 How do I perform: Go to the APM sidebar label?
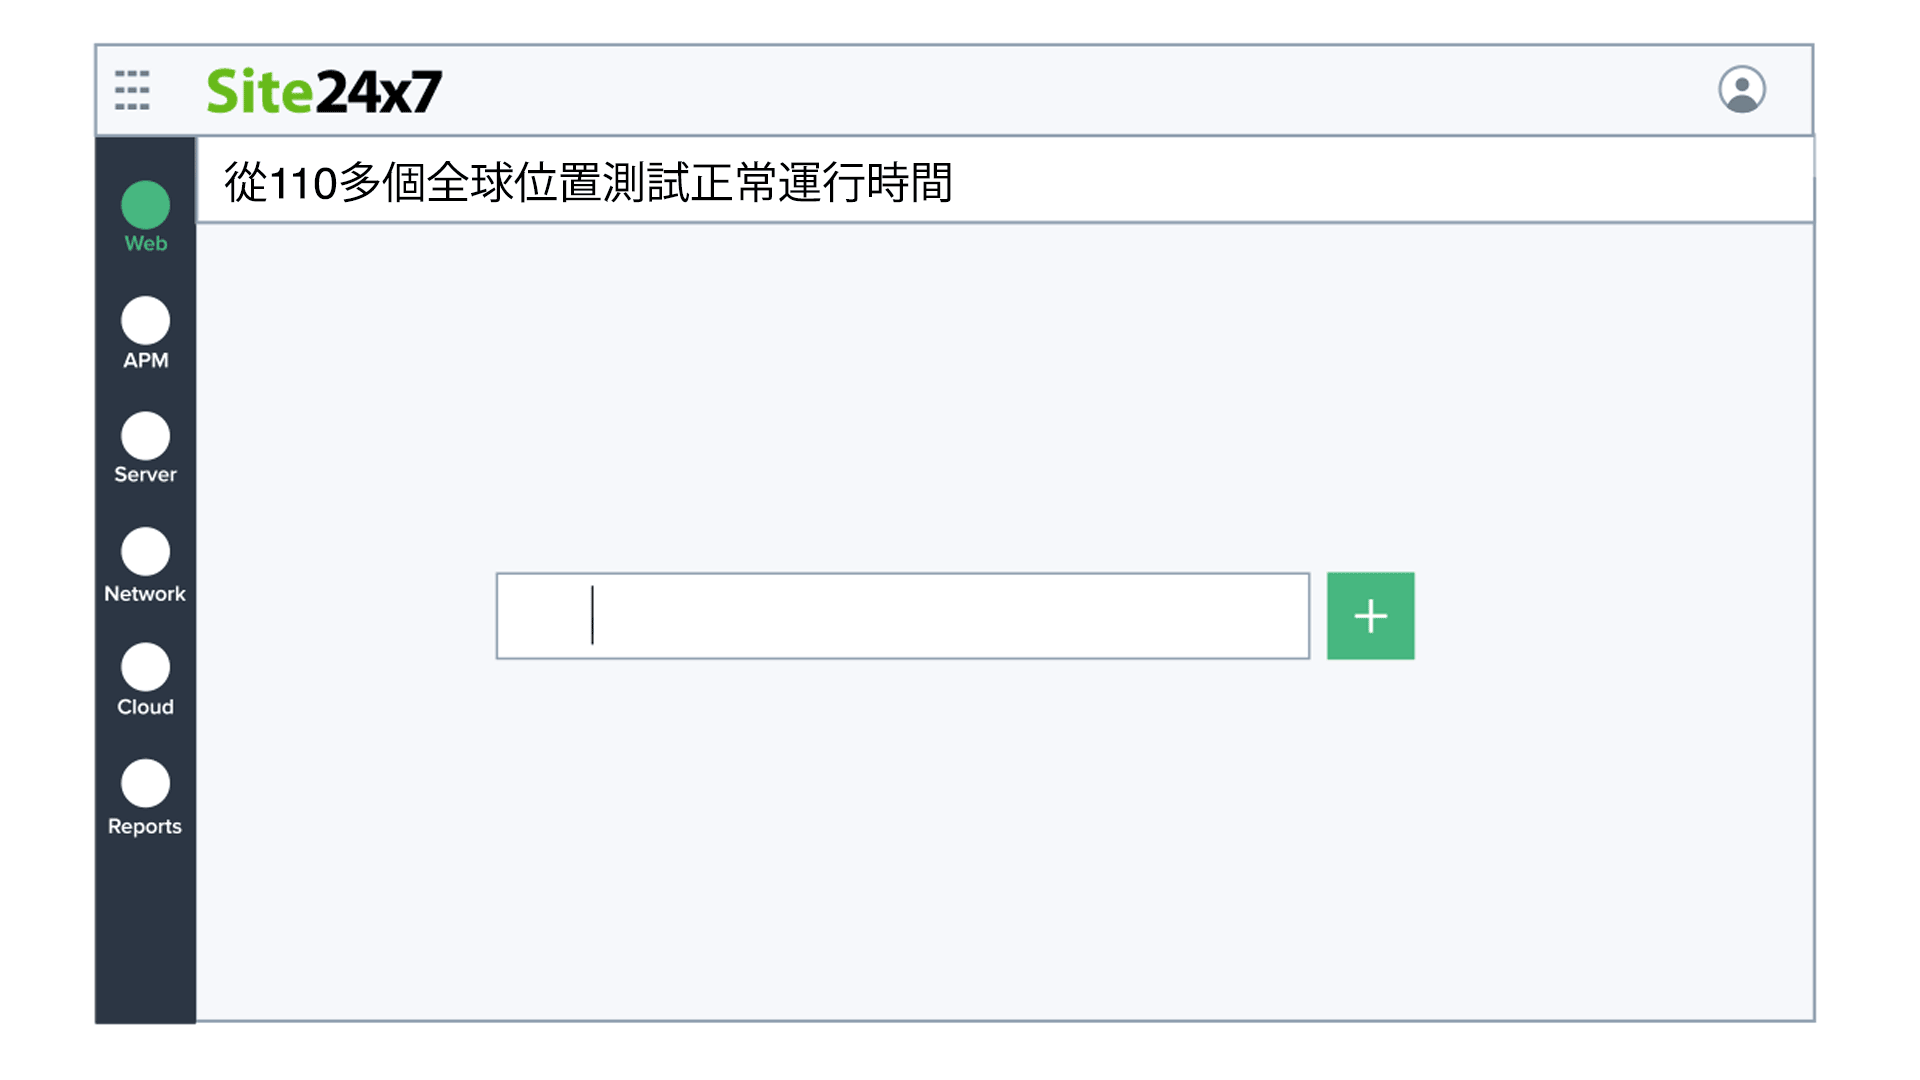pyautogui.click(x=146, y=360)
